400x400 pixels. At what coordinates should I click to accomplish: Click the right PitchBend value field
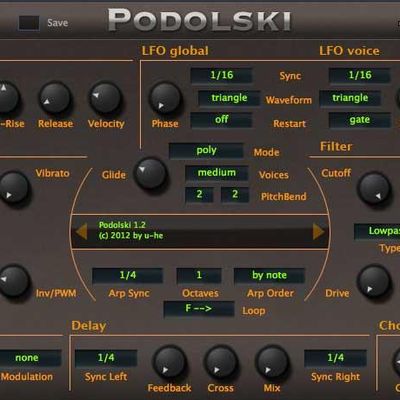tap(235, 195)
